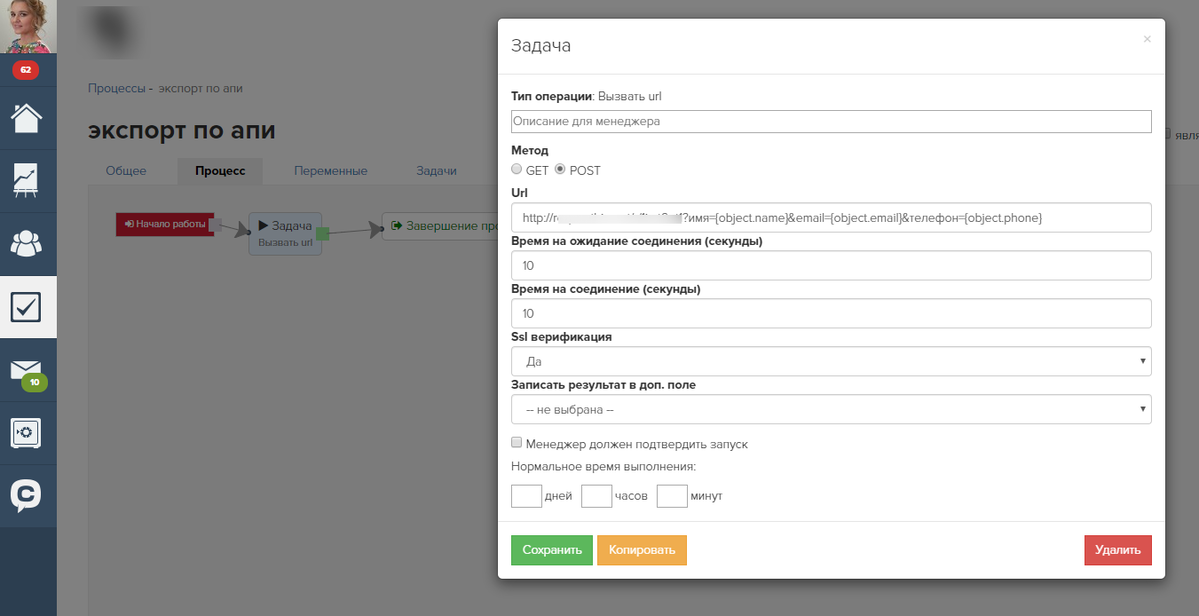Viewport: 1199px width, 616px height.
Task: Select the POST method radio button
Action: (561, 169)
